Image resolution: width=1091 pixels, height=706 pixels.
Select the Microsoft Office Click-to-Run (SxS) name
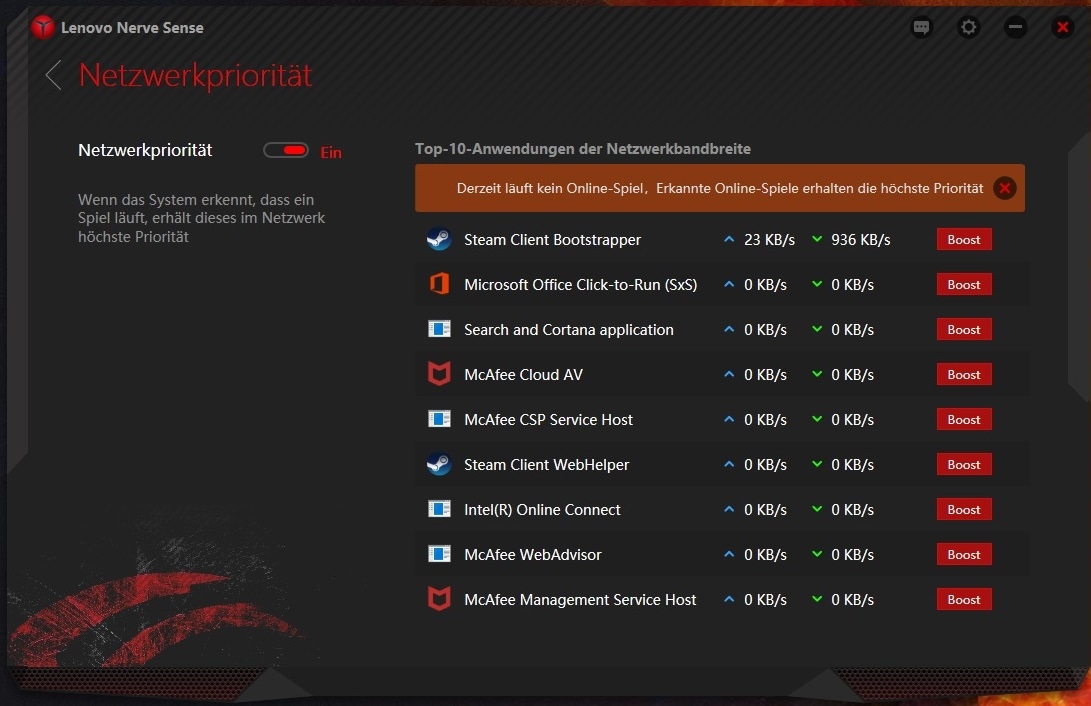(580, 285)
